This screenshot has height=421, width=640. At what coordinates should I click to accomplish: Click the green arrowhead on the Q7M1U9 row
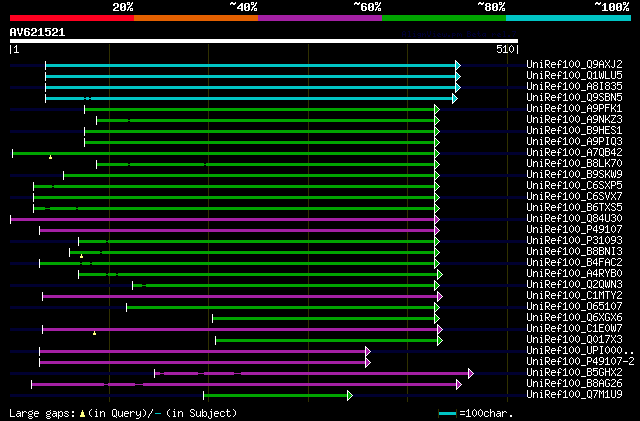[350, 396]
